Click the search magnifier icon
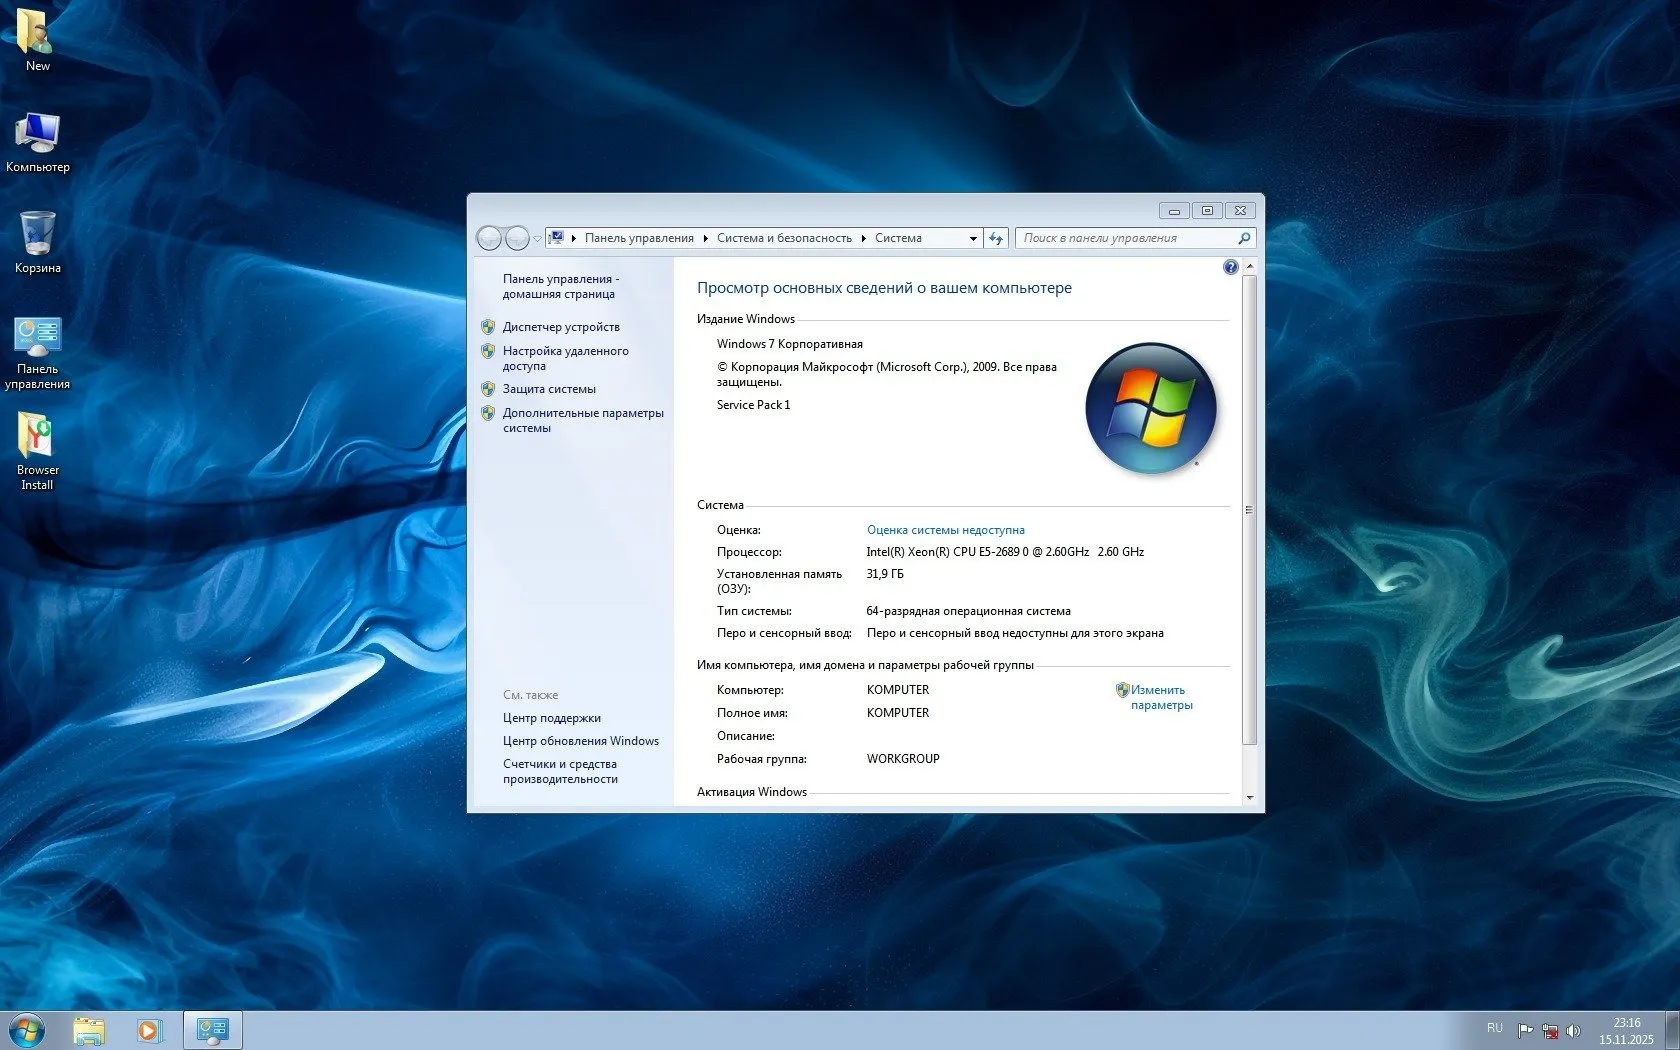Screen dimensions: 1680x1050 click(1243, 238)
